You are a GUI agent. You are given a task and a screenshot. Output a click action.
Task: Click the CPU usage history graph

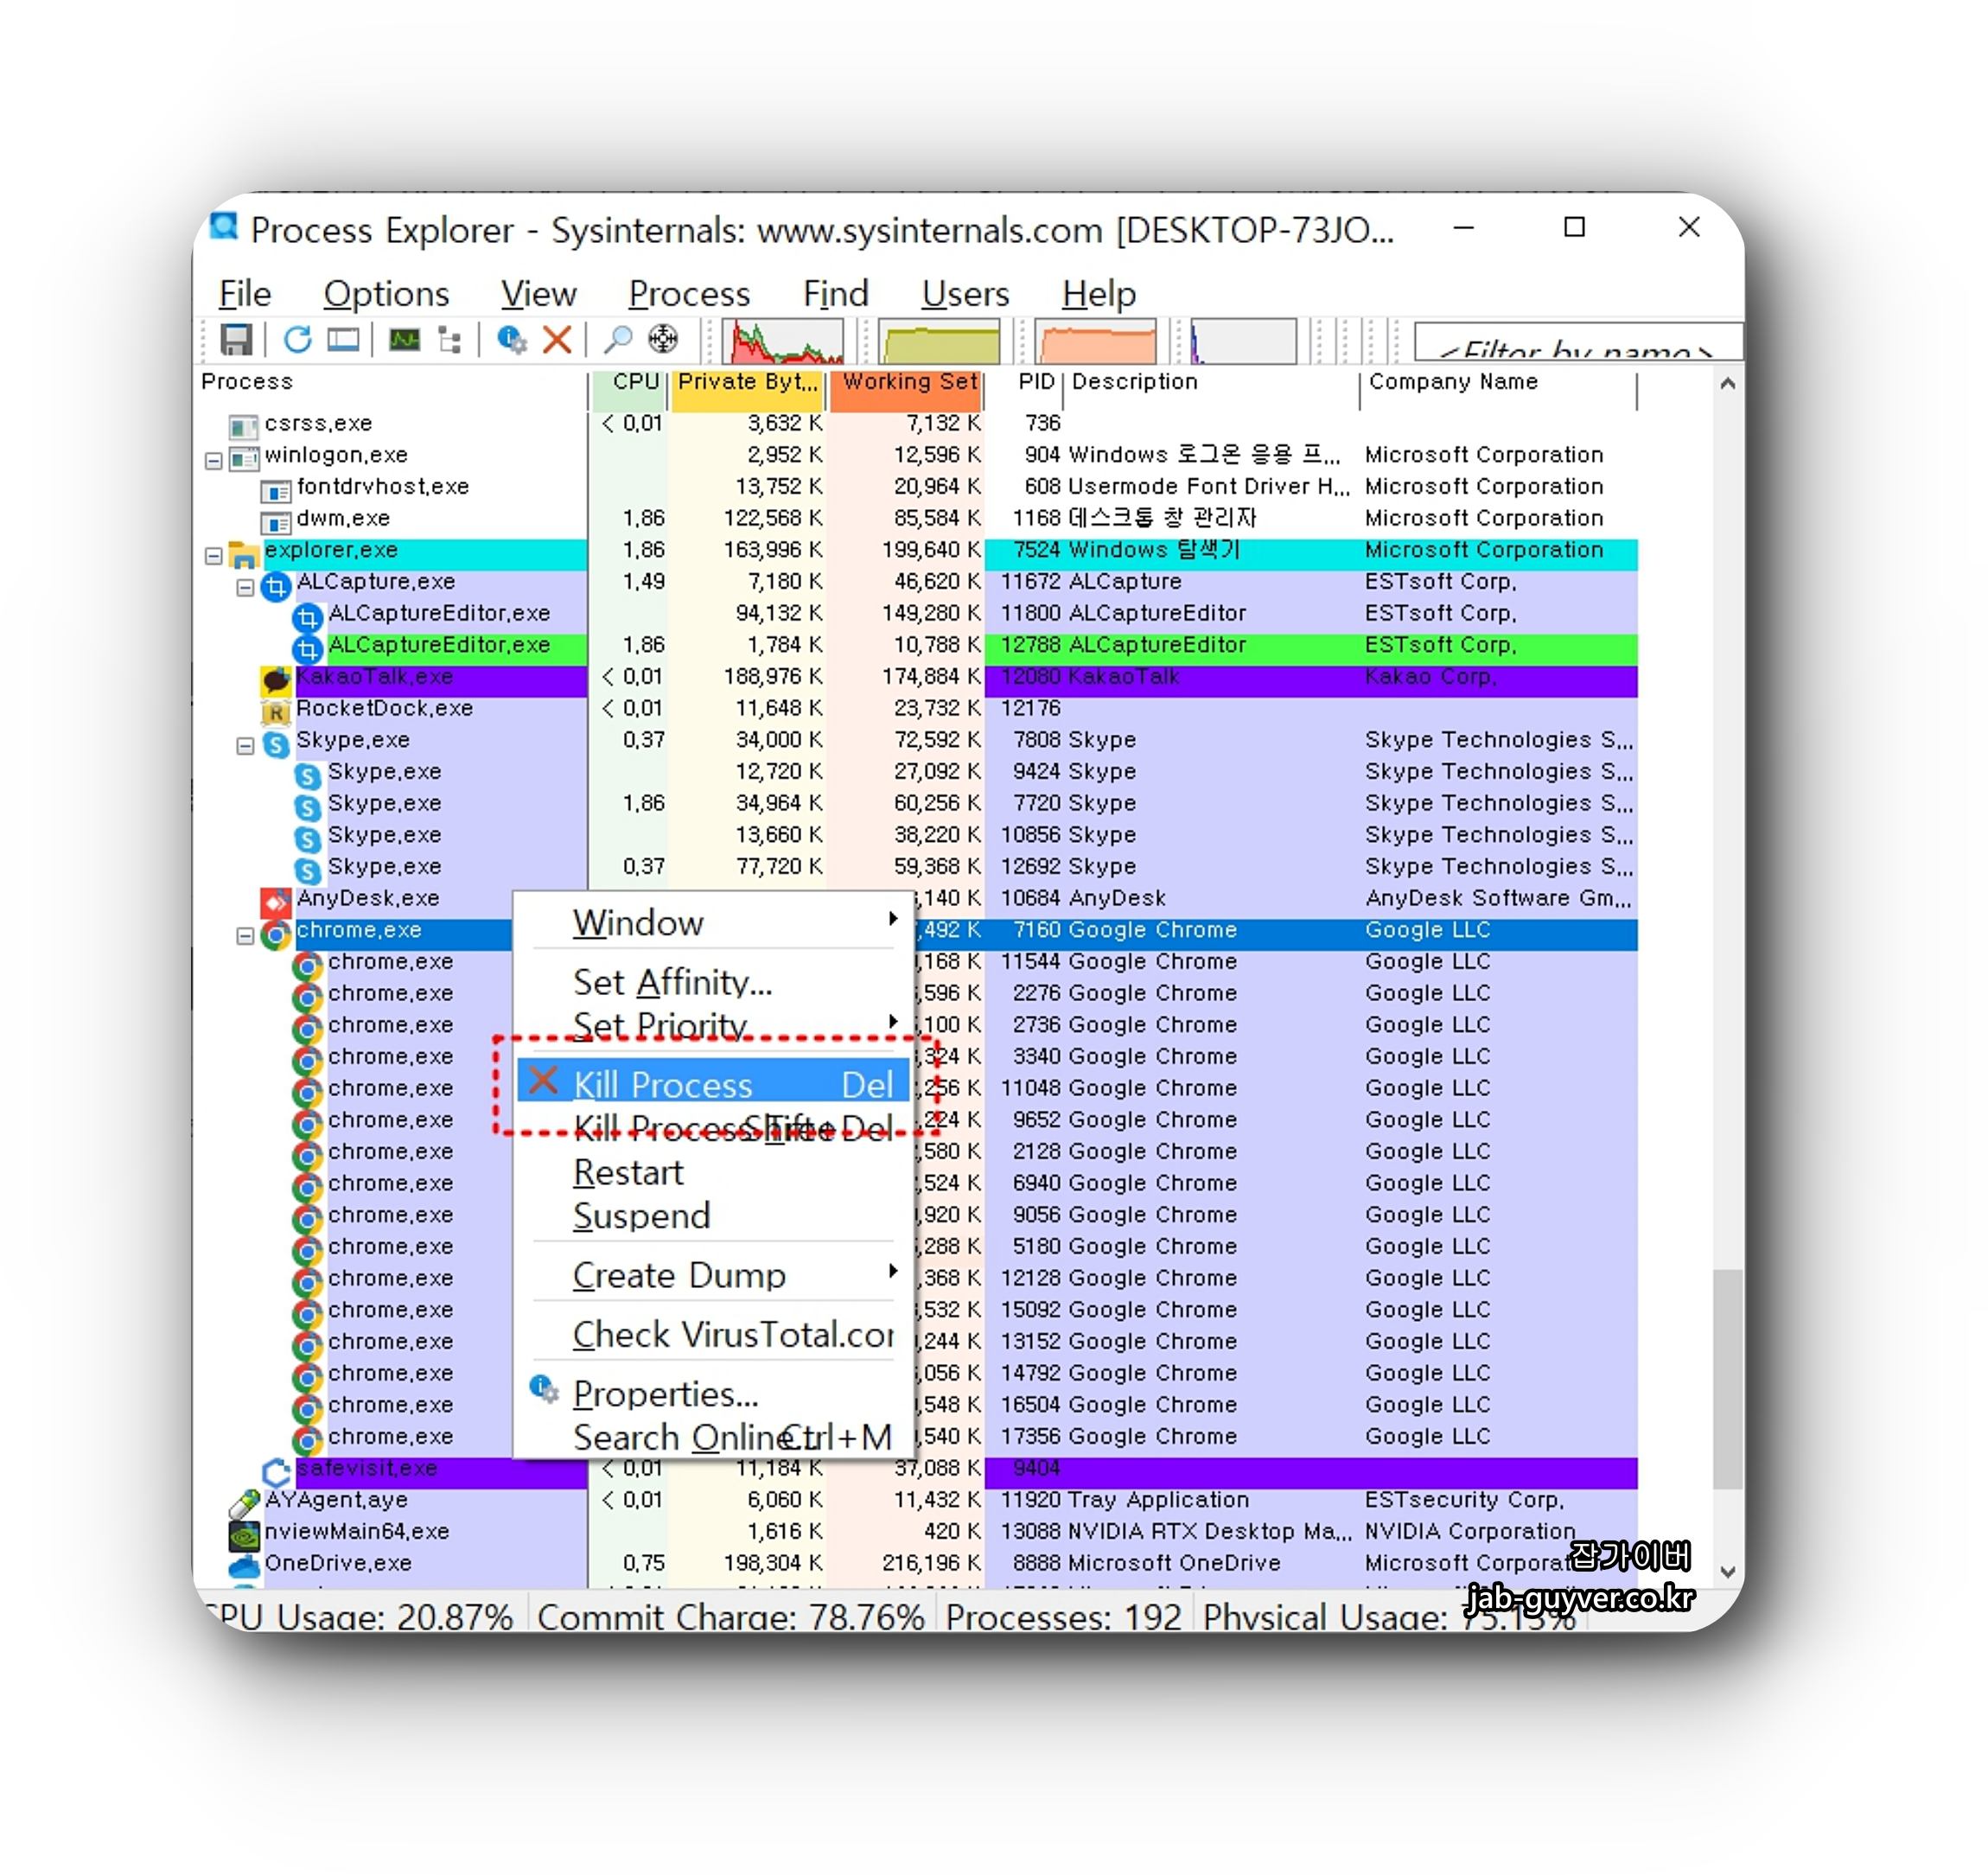coord(782,342)
